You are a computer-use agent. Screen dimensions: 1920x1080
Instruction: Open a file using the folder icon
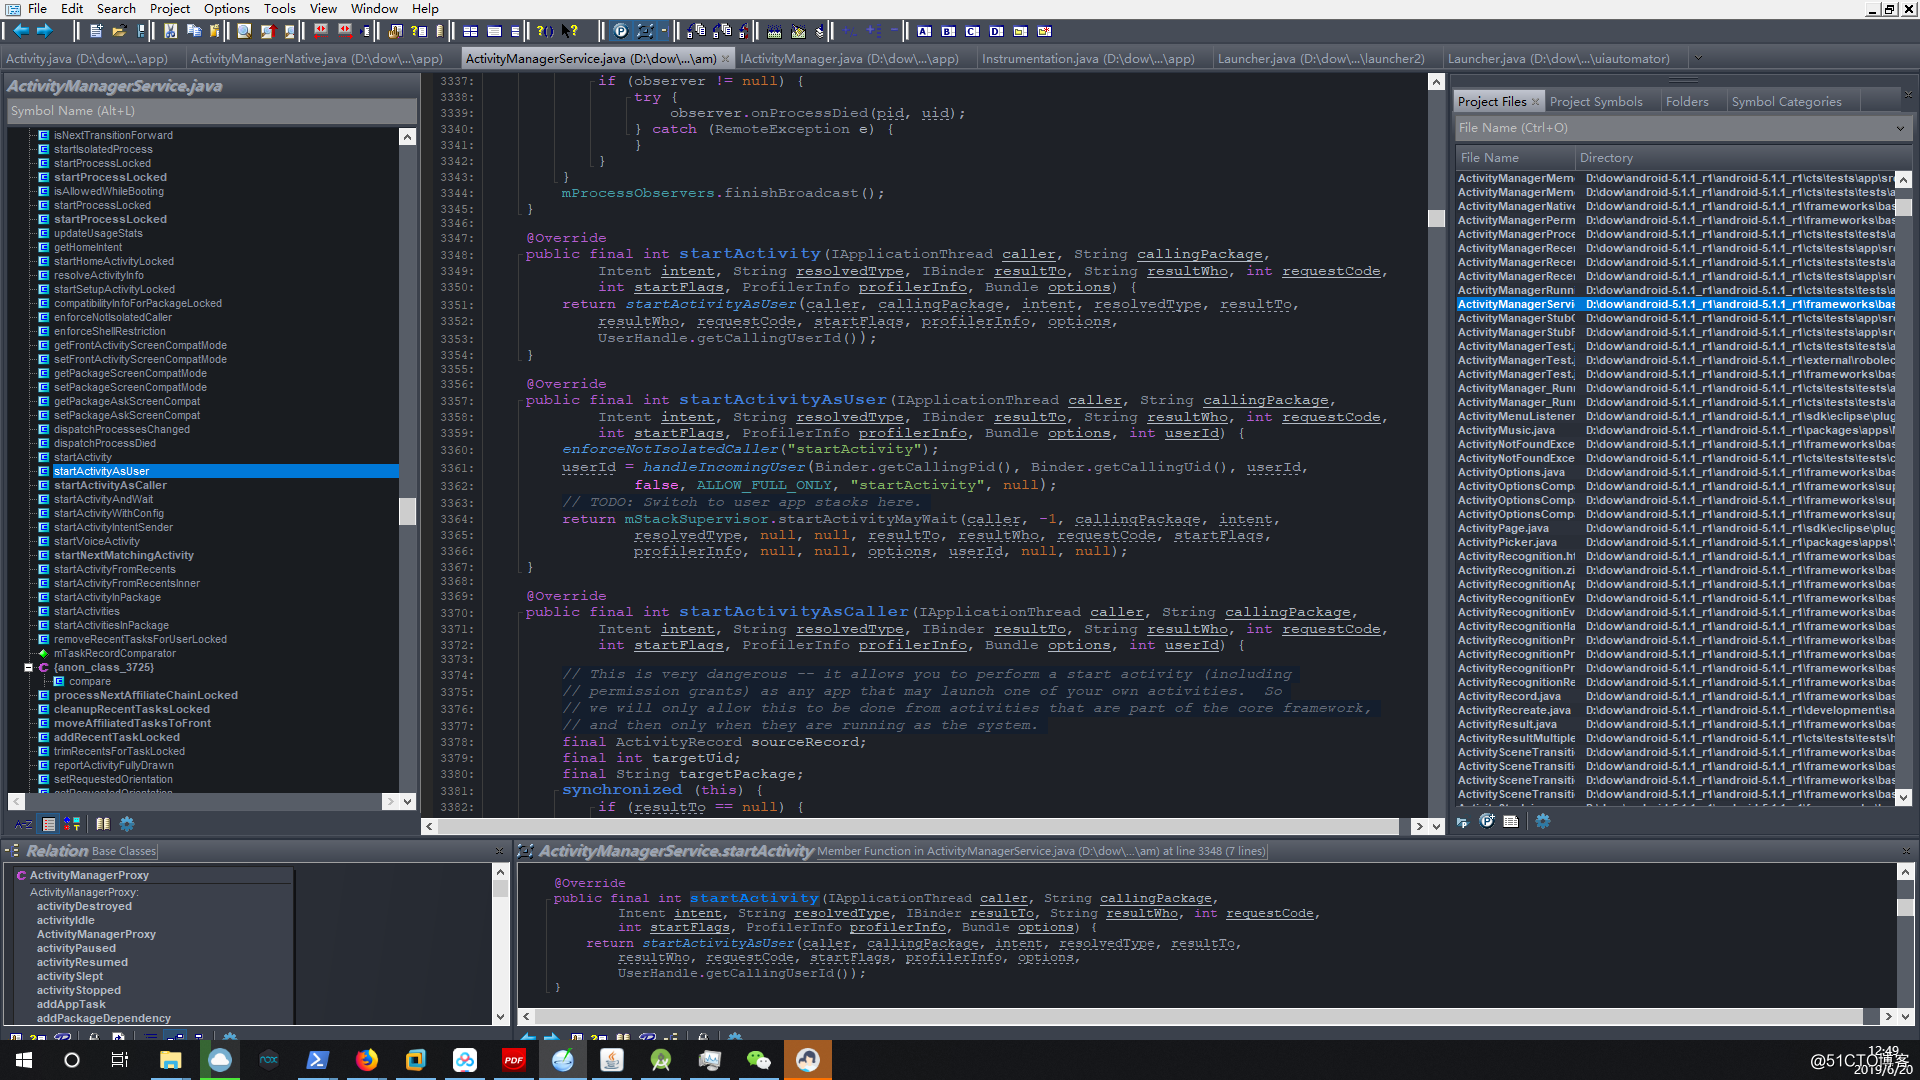[119, 31]
